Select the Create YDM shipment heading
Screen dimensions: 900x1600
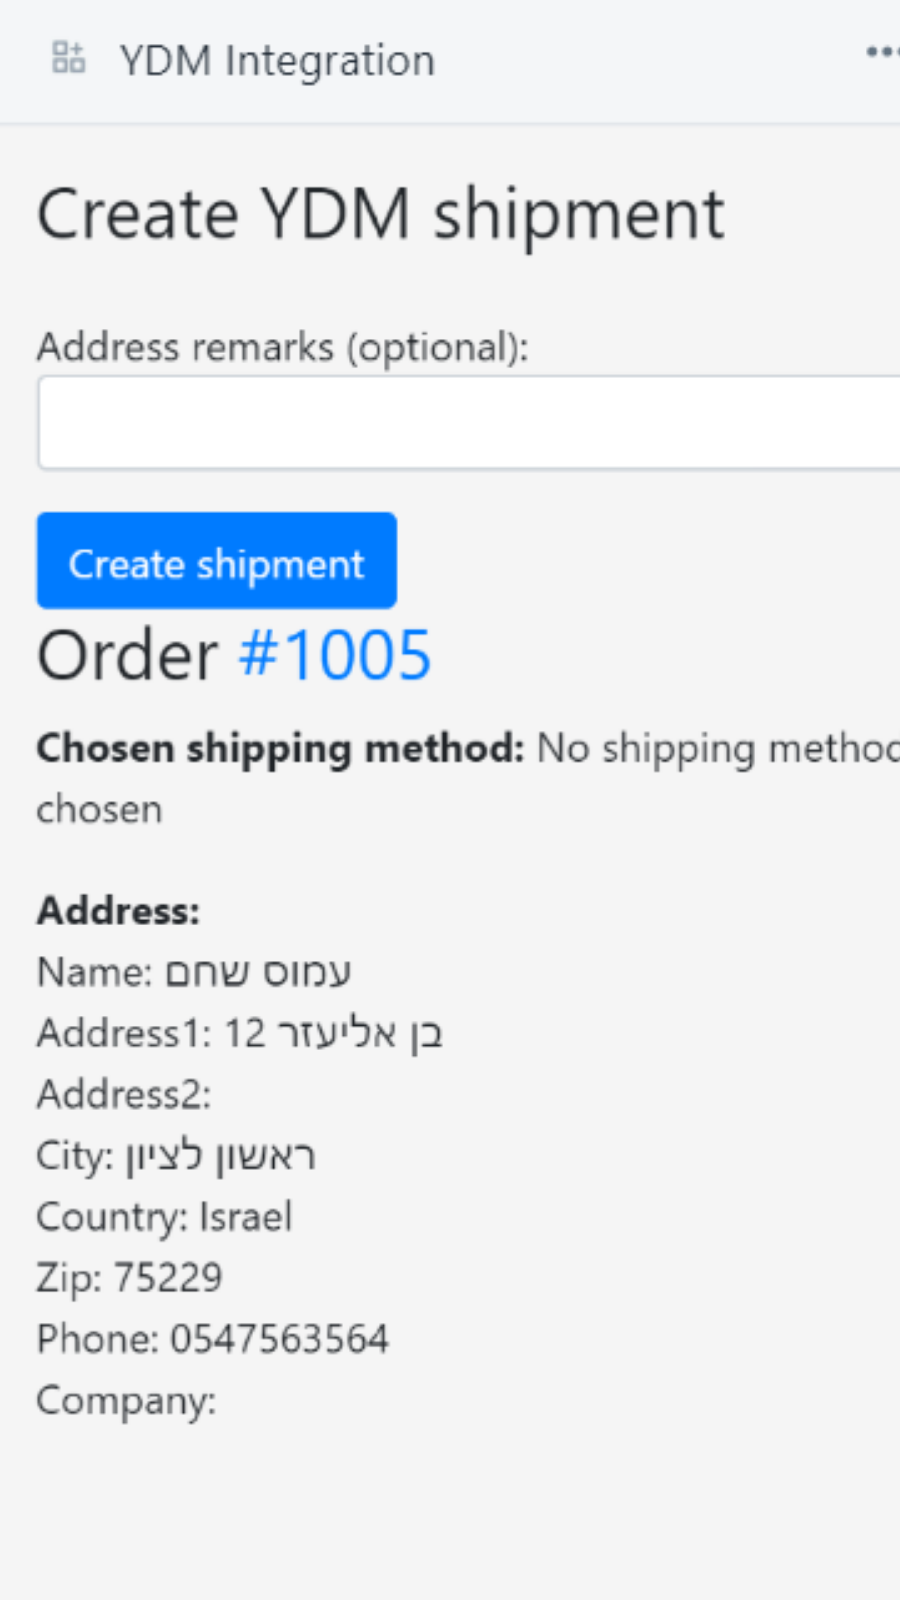[x=380, y=212]
